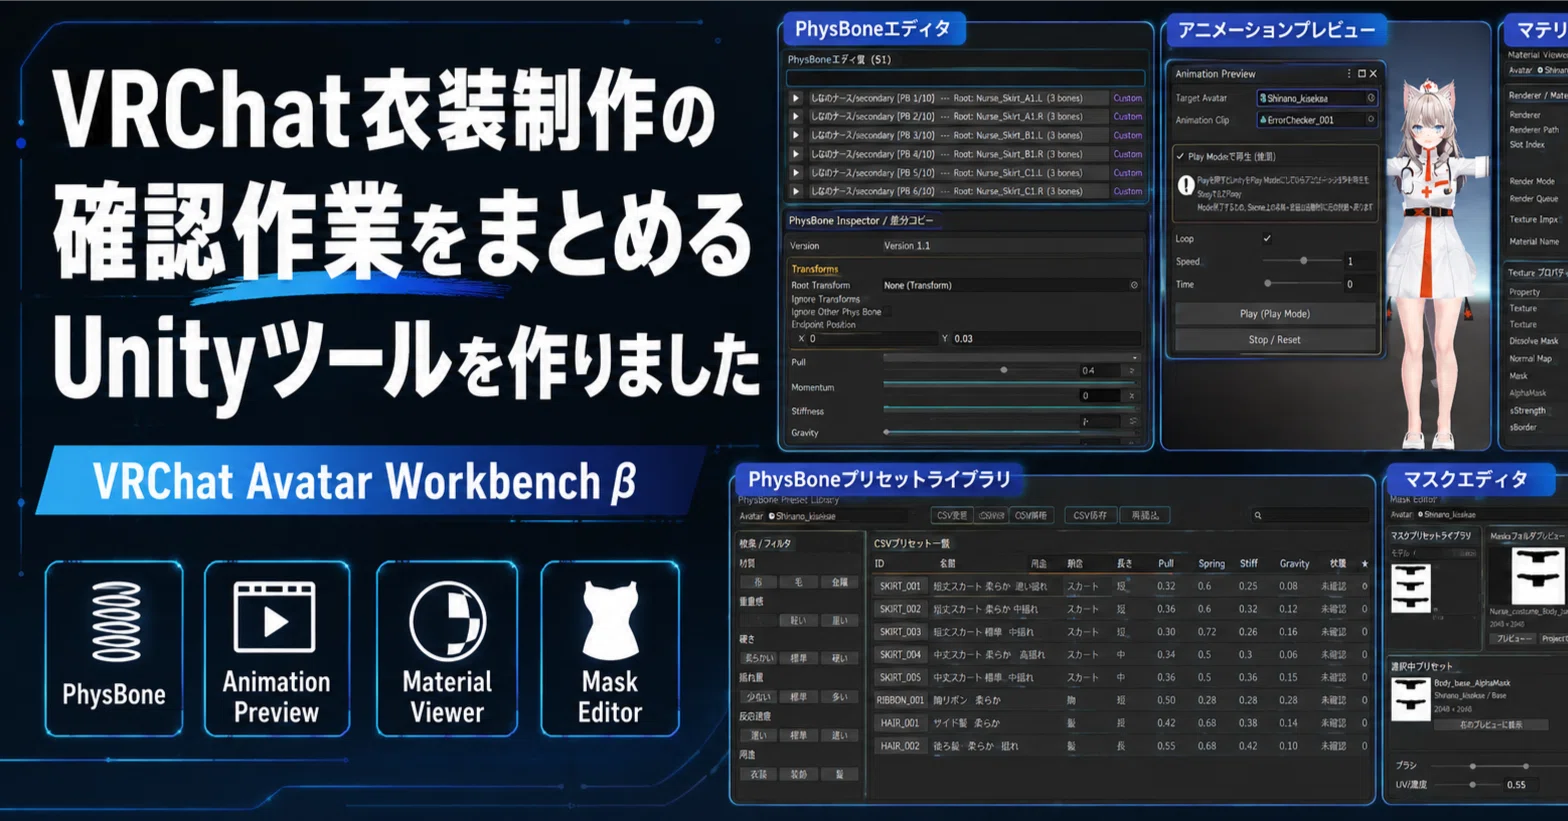Image resolution: width=1568 pixels, height=821 pixels.
Task: Click the Play (Play Mode) button
Action: [1274, 314]
